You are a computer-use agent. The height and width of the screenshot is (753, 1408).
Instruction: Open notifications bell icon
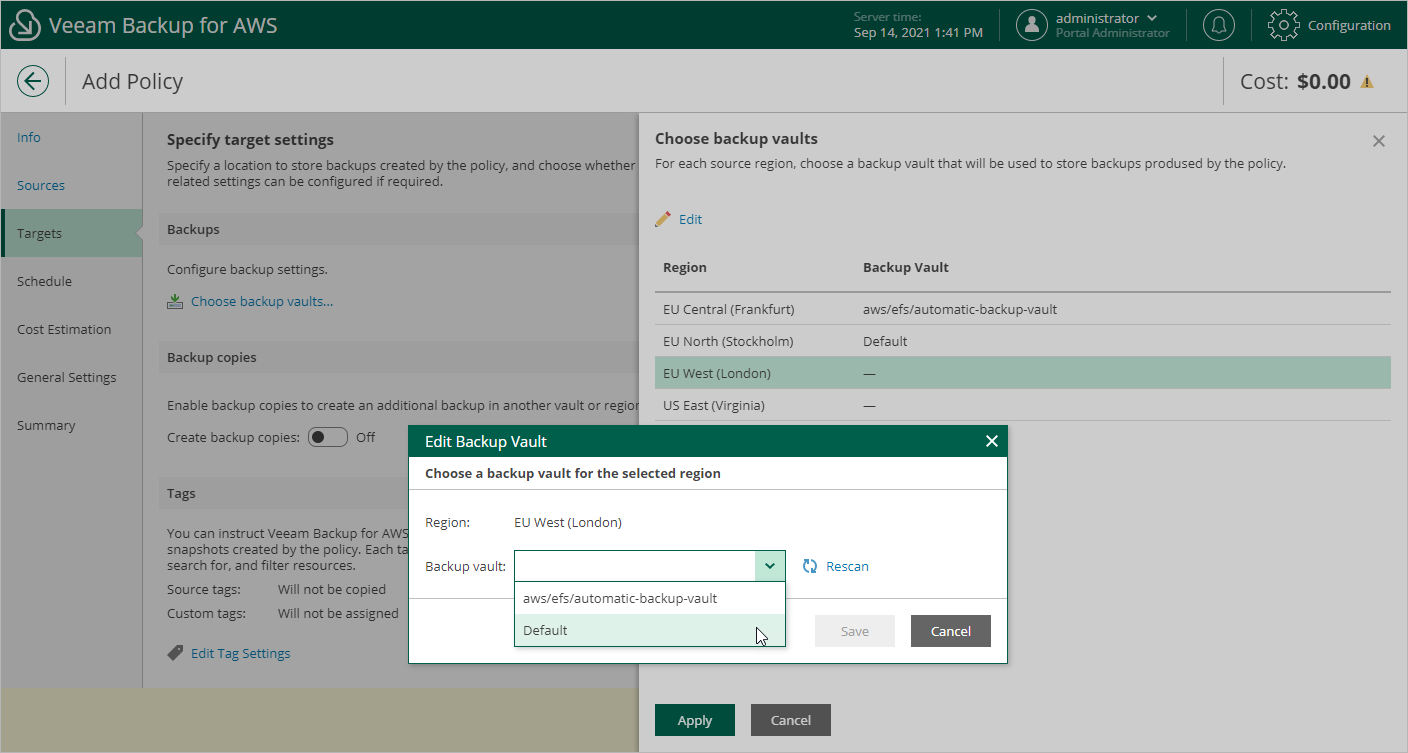(1218, 25)
